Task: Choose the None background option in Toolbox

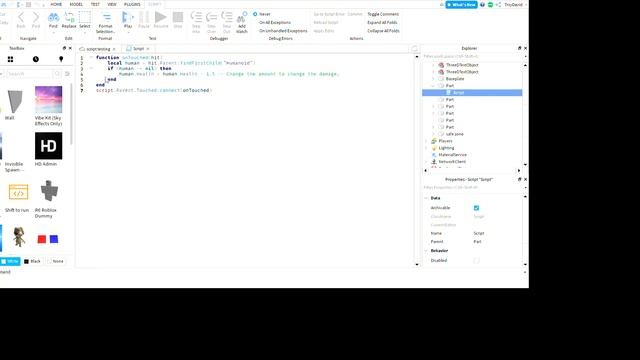Action: 56,261
